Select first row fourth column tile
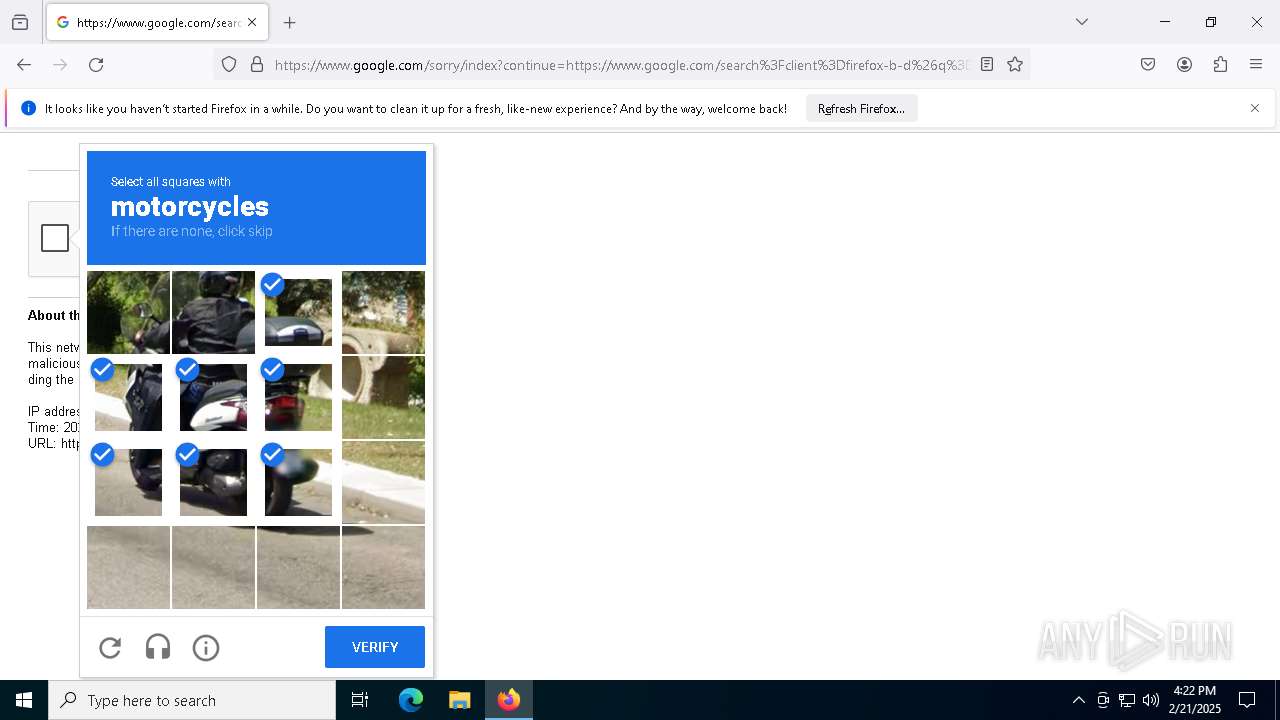This screenshot has width=1280, height=720. point(383,312)
